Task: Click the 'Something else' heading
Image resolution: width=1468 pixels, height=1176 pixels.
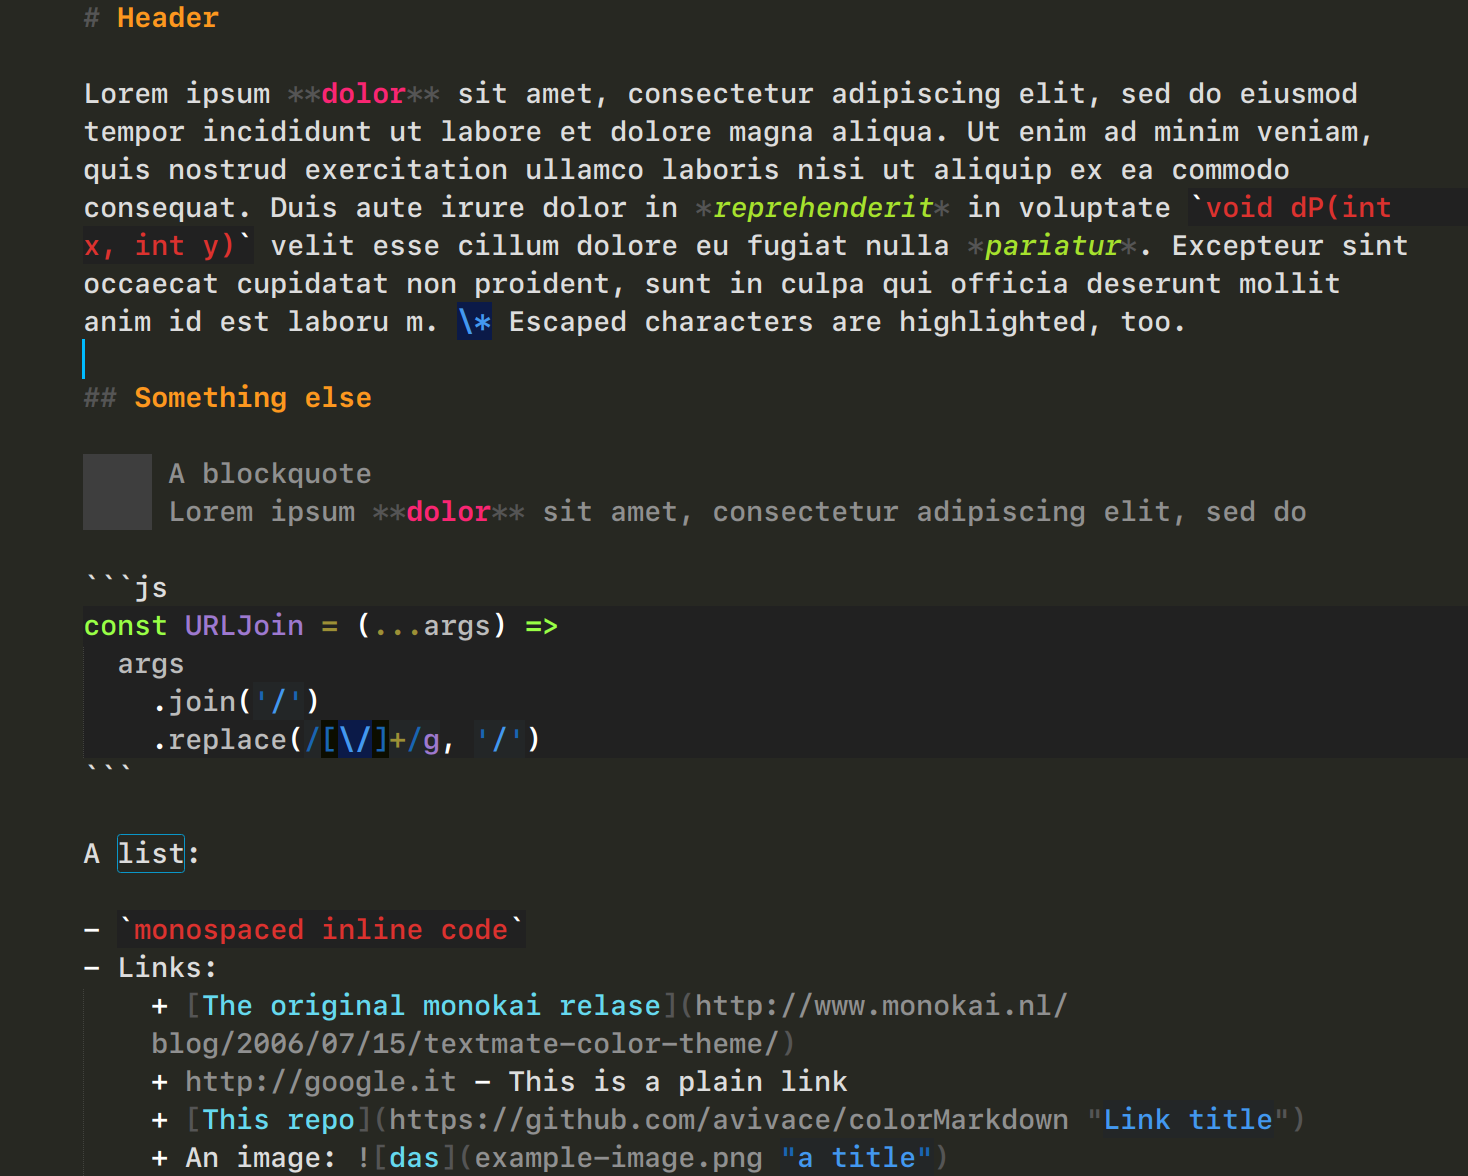Action: click(253, 398)
